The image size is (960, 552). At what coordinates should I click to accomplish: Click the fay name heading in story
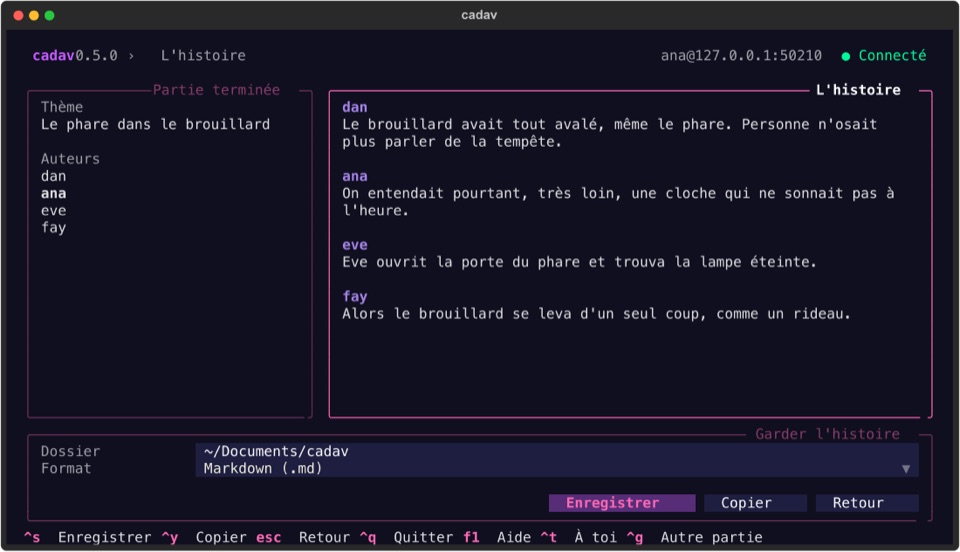(x=354, y=297)
